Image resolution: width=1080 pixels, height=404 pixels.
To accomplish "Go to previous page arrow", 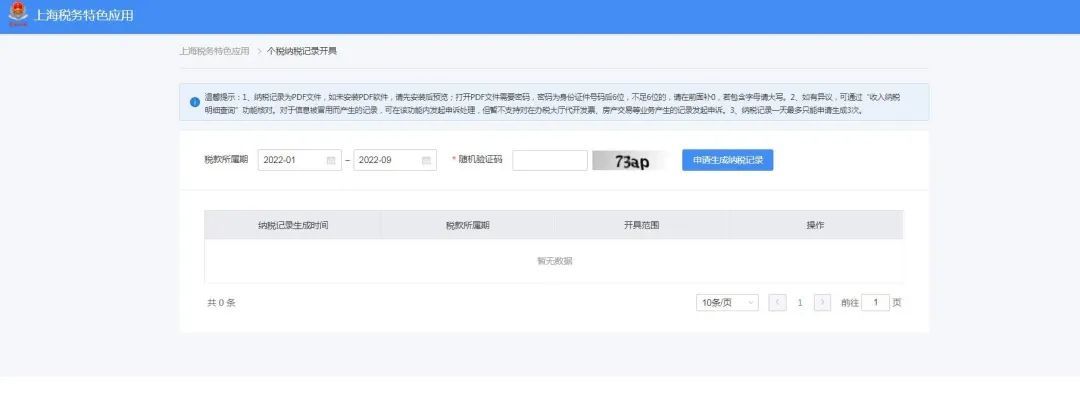I will [778, 302].
